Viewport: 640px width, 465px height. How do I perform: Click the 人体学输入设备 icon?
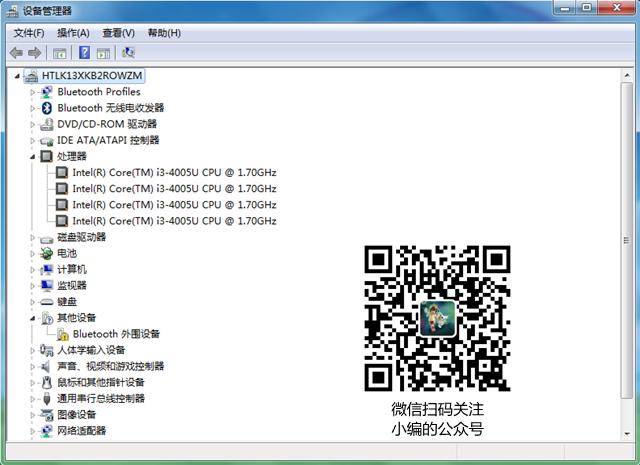(47, 350)
